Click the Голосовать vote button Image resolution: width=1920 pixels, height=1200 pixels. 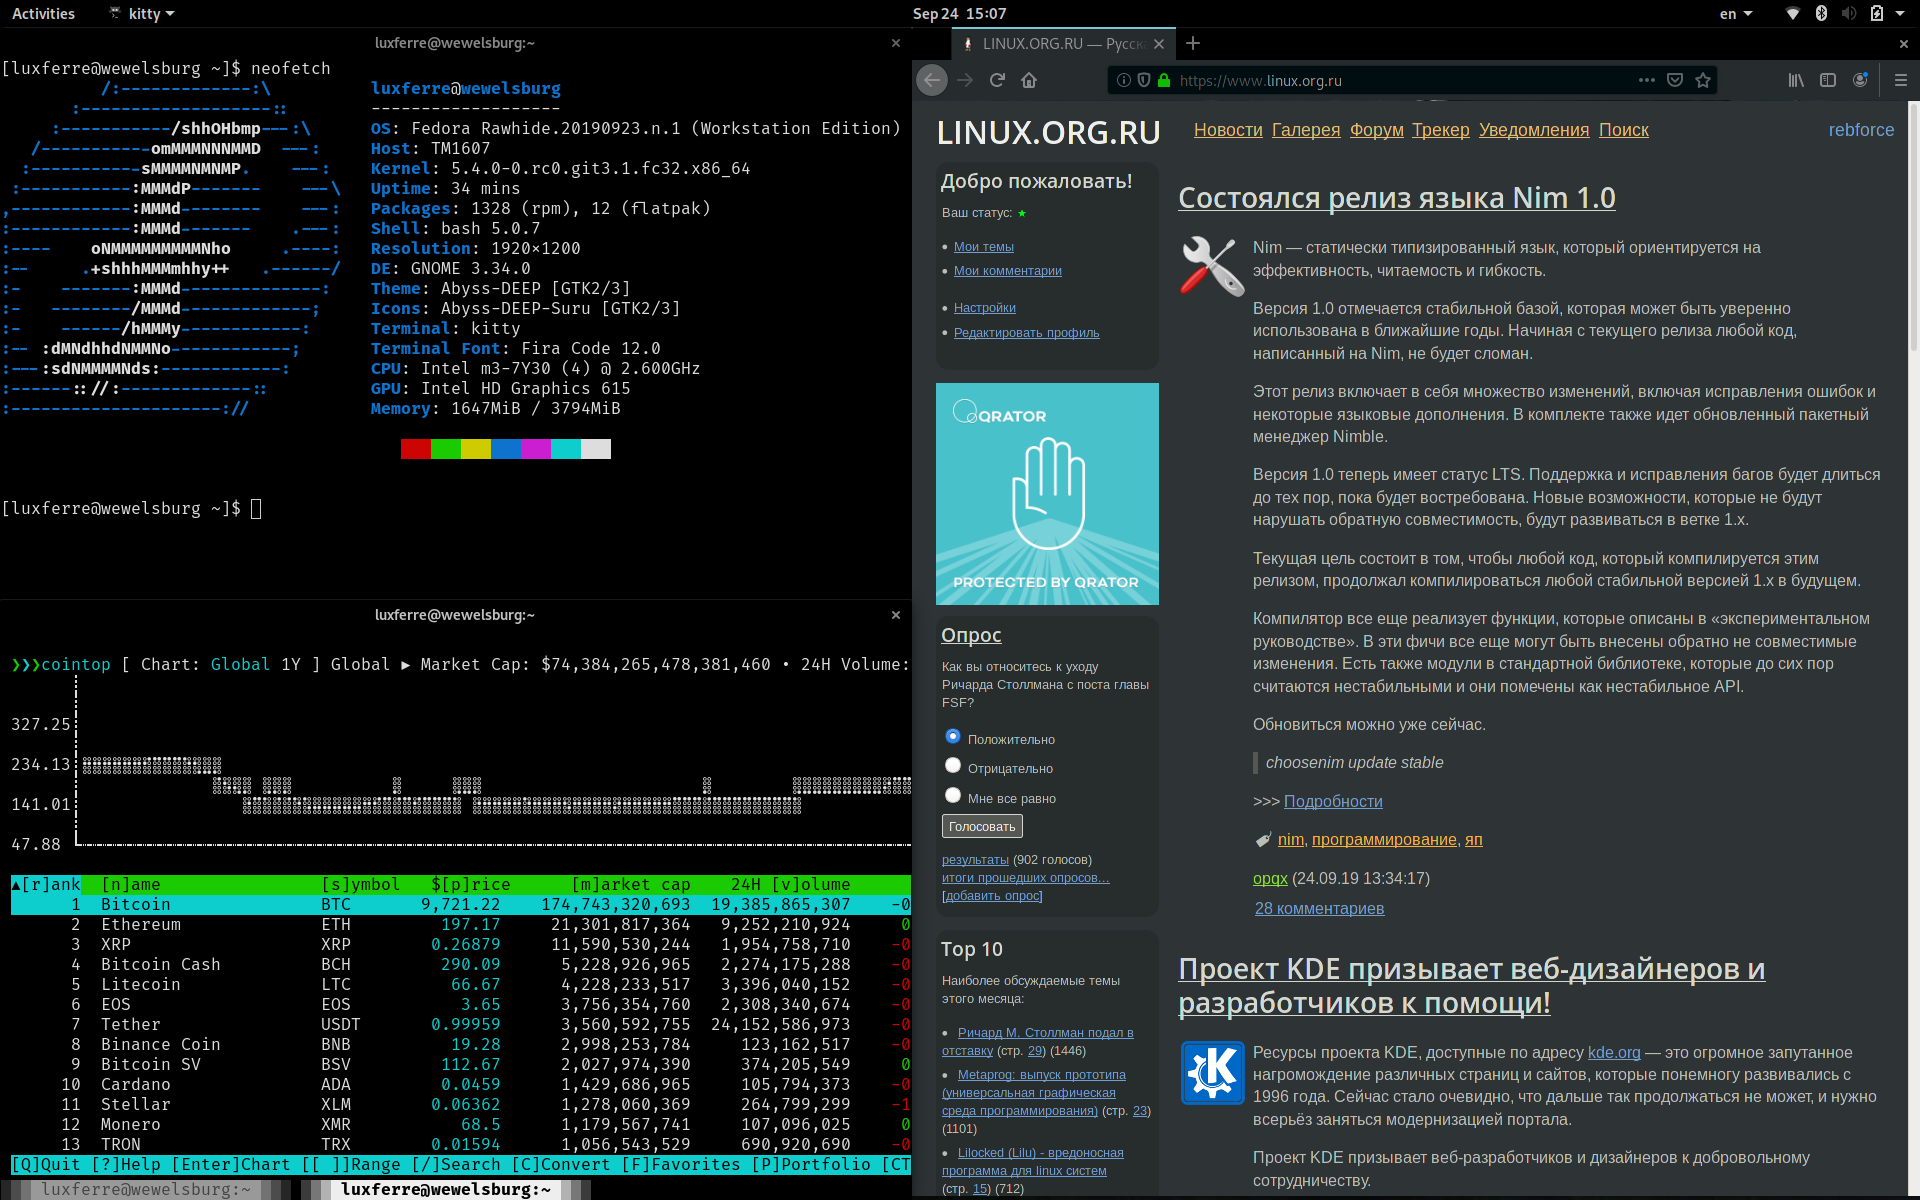pyautogui.click(x=982, y=826)
